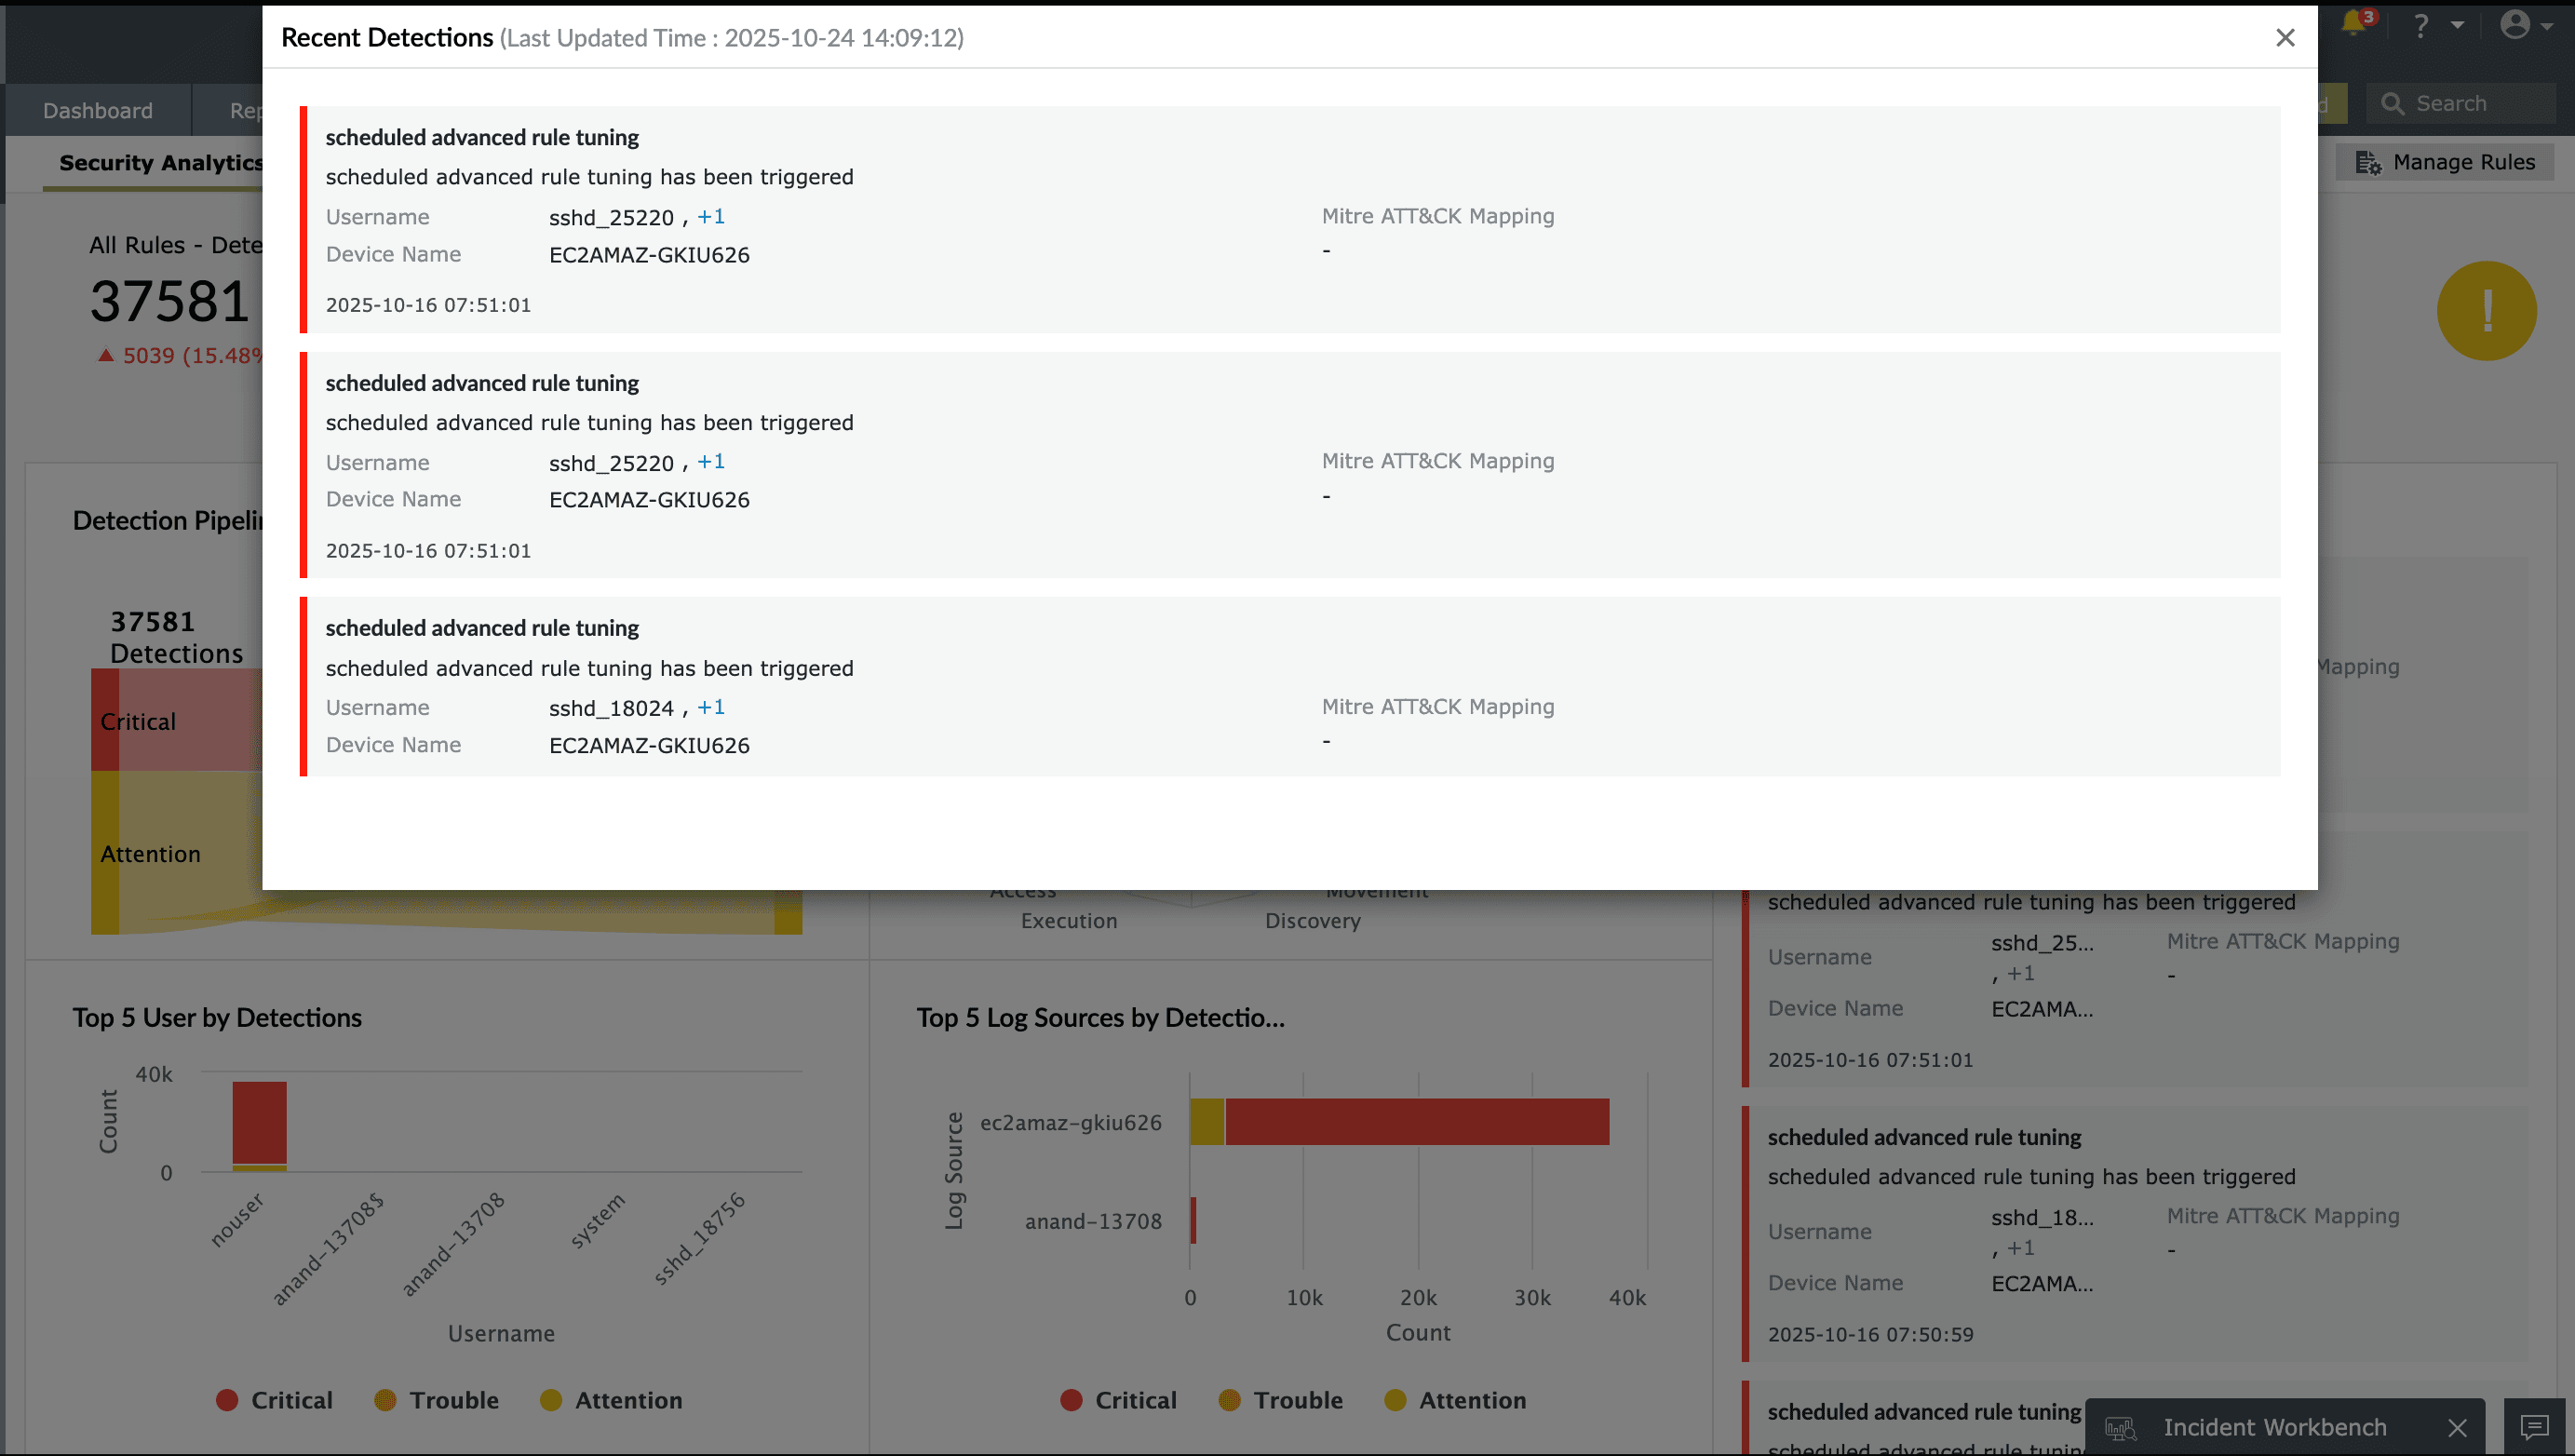Click the red Critical color dot in legend

228,1400
